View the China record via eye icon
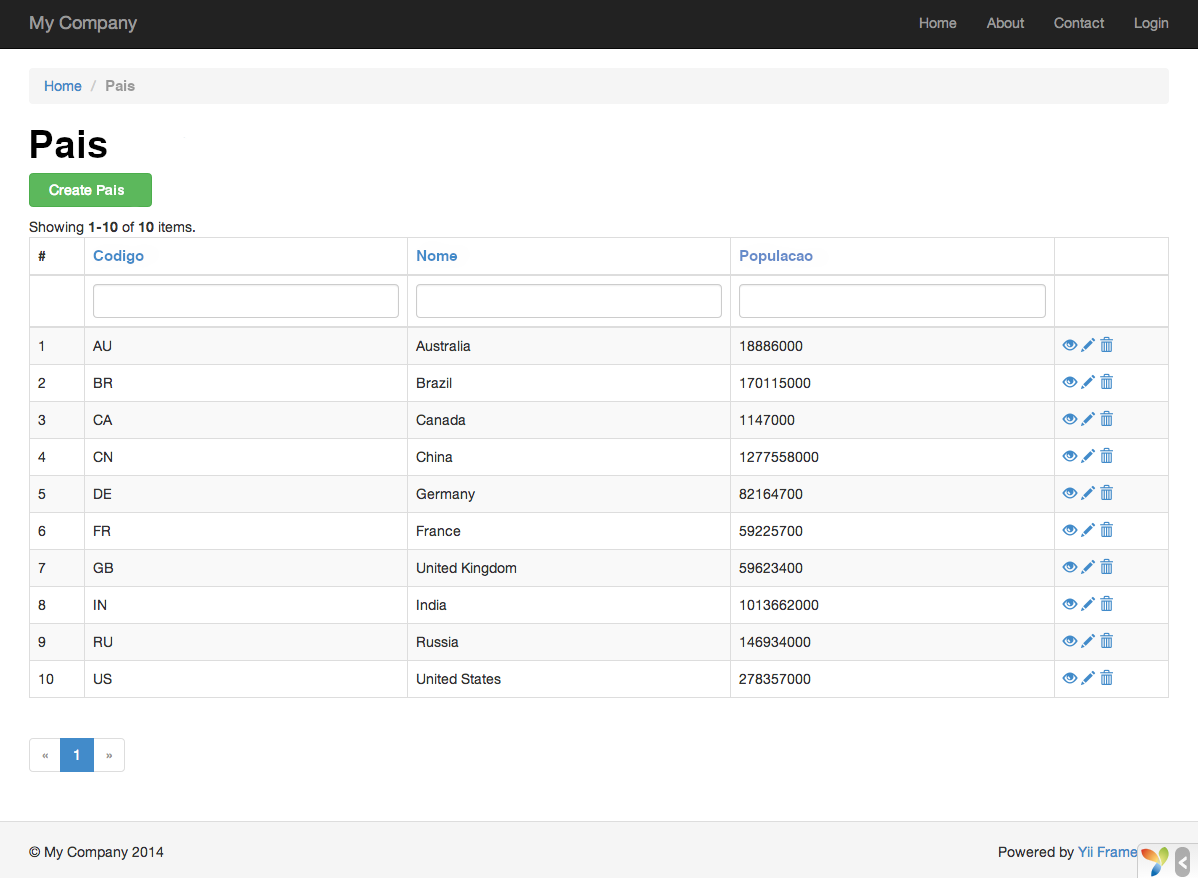This screenshot has width=1198, height=878. [x=1069, y=456]
